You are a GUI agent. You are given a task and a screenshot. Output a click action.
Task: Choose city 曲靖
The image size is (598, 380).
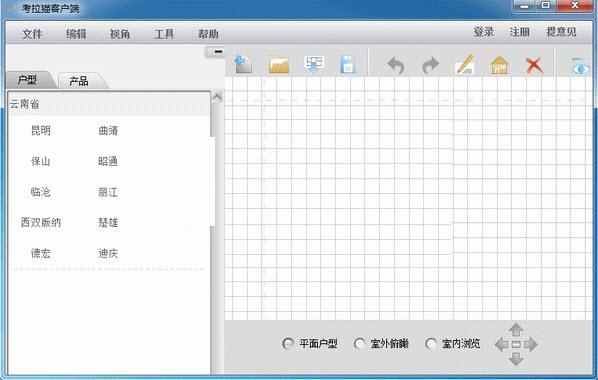coord(108,130)
